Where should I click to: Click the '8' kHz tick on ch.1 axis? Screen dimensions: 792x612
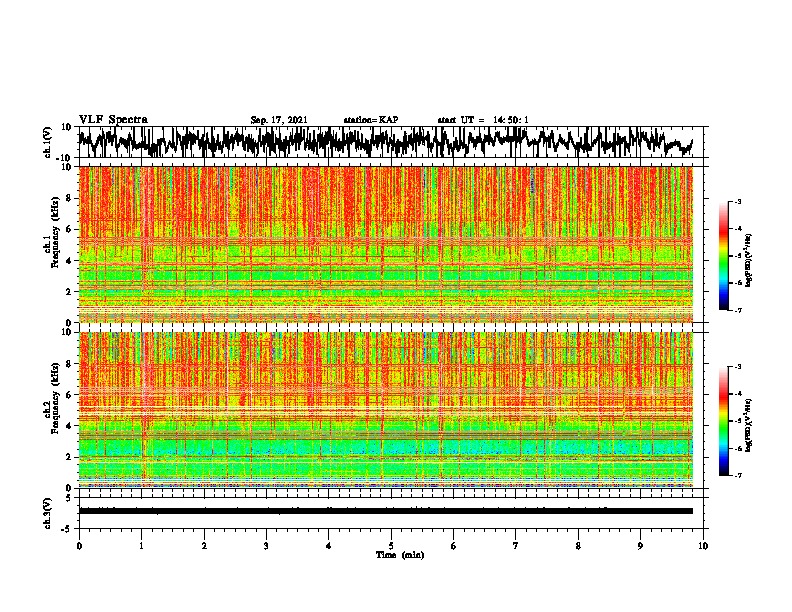(69, 198)
